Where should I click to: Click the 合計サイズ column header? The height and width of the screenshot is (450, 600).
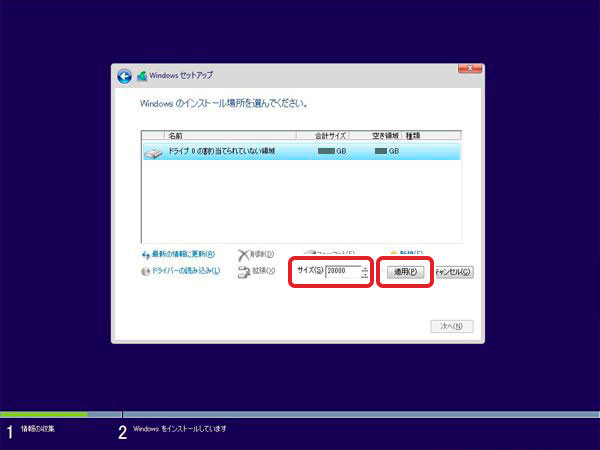[x=329, y=135]
